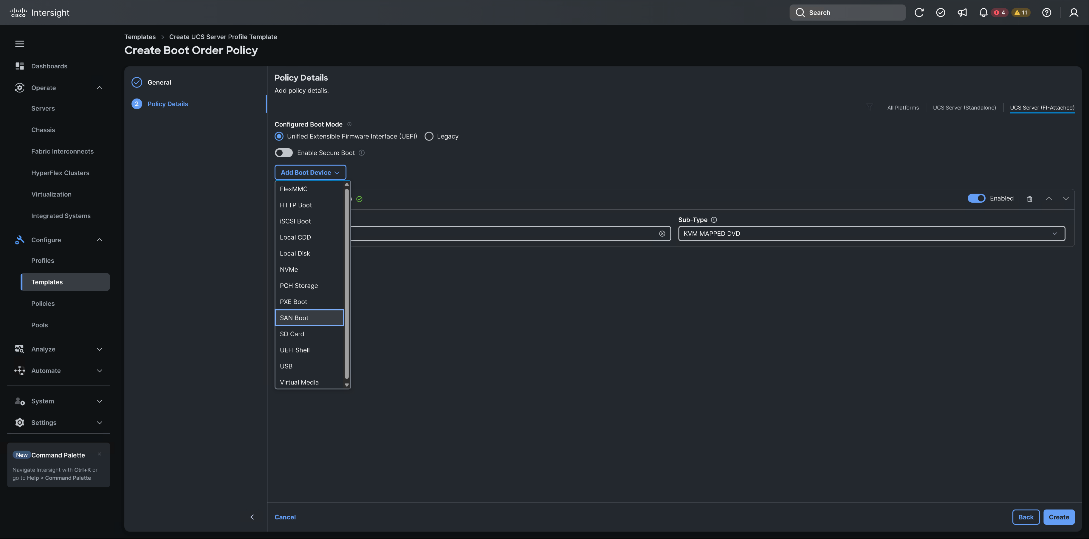
Task: Click the yellow warnings badge
Action: 1021,13
